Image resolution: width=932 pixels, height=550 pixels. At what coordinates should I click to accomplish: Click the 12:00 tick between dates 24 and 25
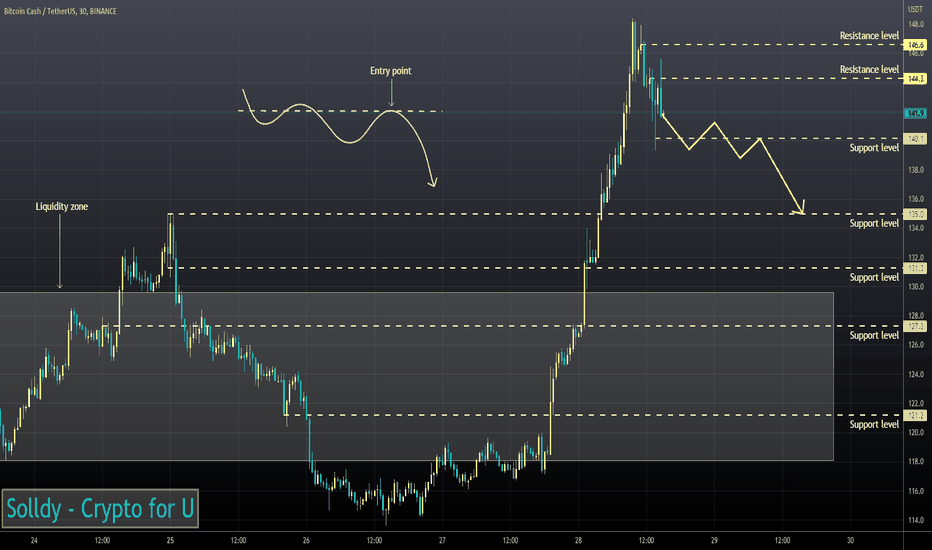(102, 540)
